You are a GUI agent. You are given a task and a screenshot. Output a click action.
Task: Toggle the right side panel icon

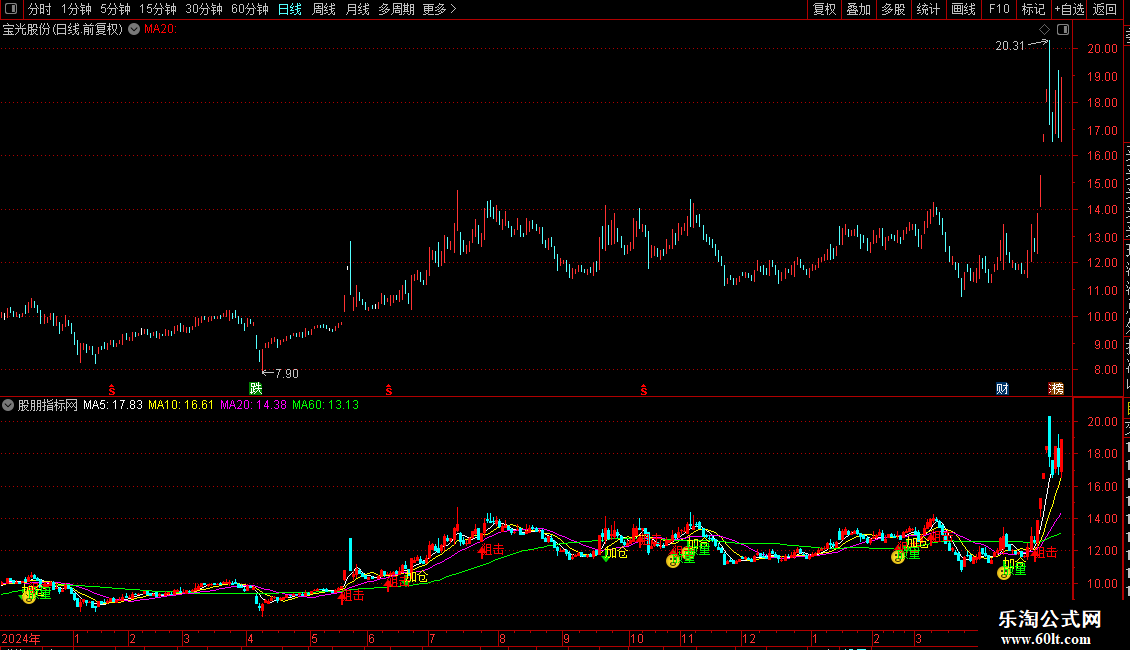click(1063, 30)
